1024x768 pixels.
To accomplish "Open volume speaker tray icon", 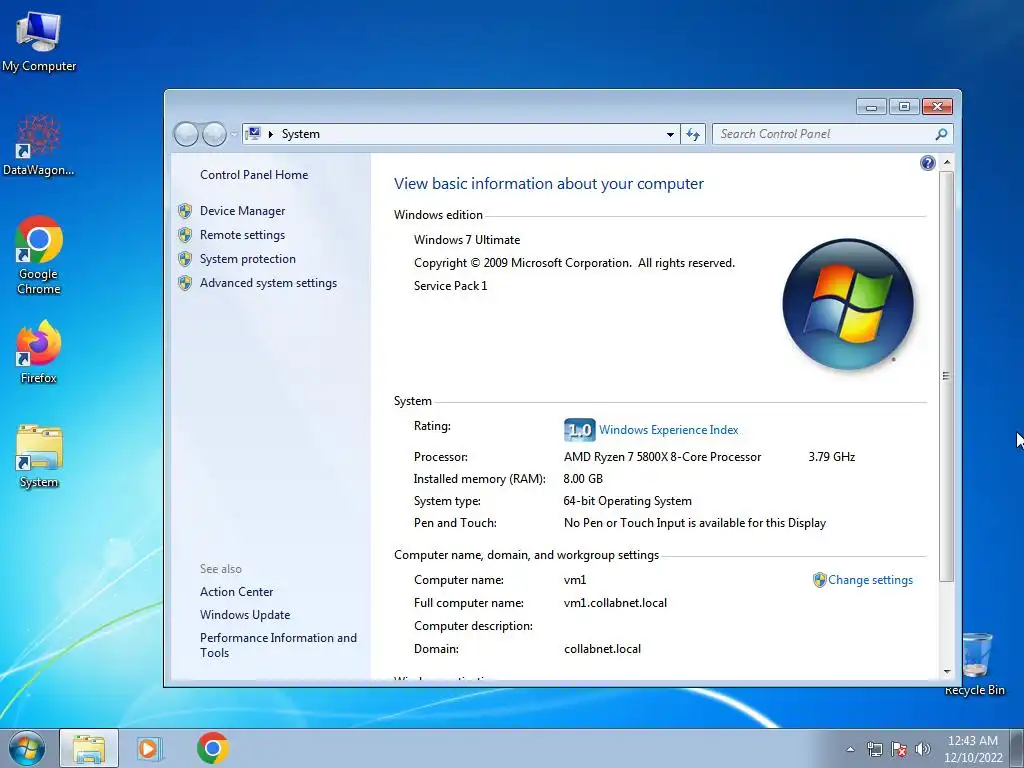I will (x=923, y=749).
